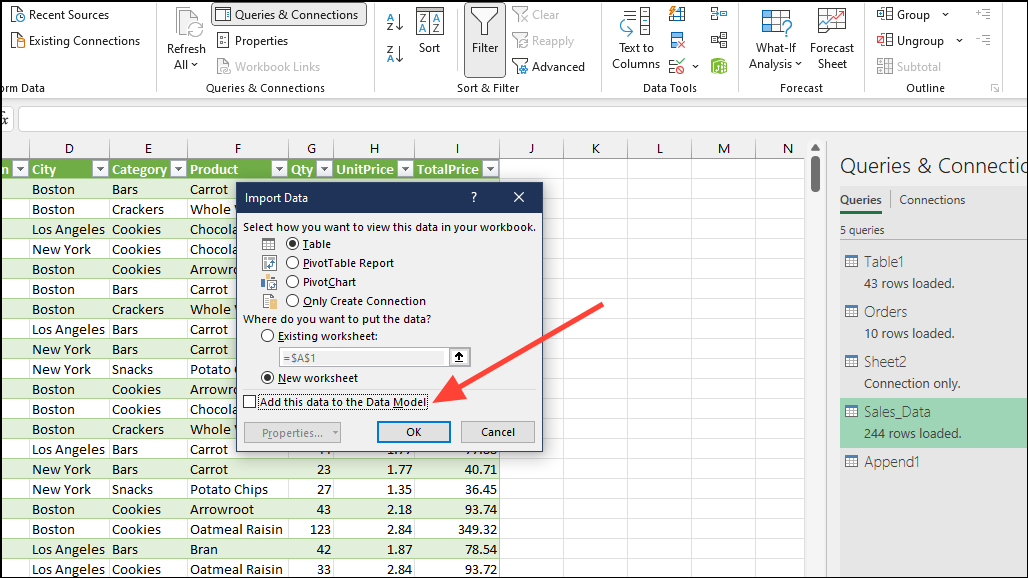Click the Consolidate icon in Data Tools
1028x578 pixels.
719,14
